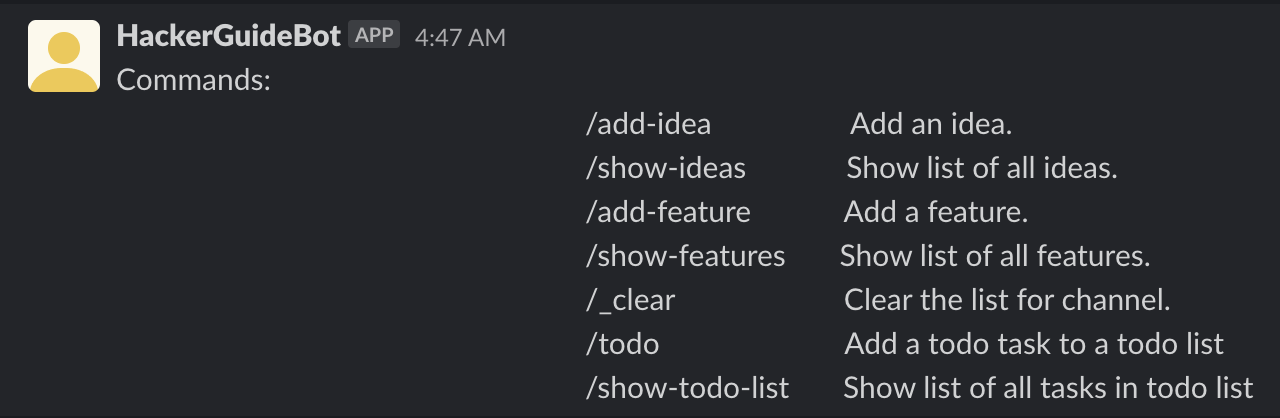Click the HackerGuideBot avatar icon
Image resolution: width=1280 pixels, height=418 pixels.
(x=64, y=56)
